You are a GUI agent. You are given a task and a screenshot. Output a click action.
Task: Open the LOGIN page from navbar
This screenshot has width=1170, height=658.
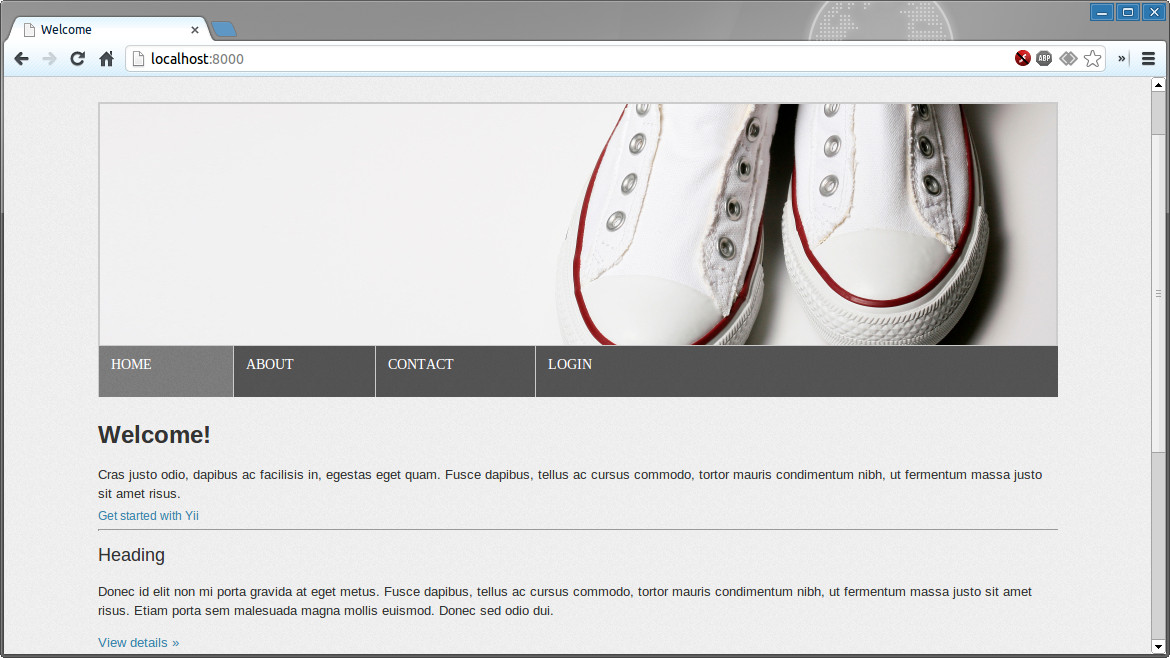tap(570, 365)
